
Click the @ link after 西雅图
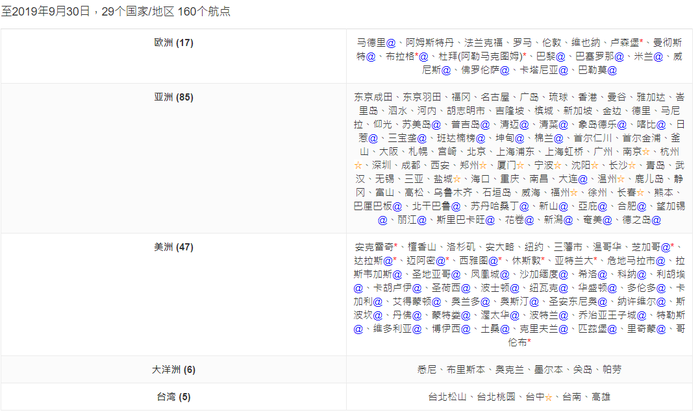point(493,261)
